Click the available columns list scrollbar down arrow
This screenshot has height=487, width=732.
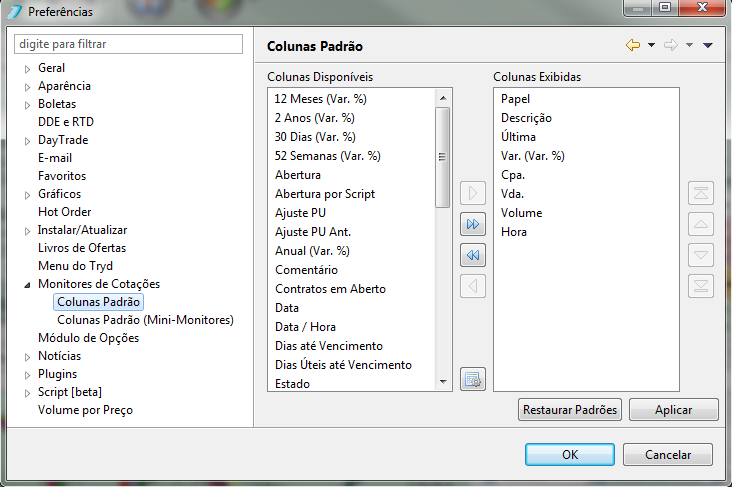coord(443,382)
